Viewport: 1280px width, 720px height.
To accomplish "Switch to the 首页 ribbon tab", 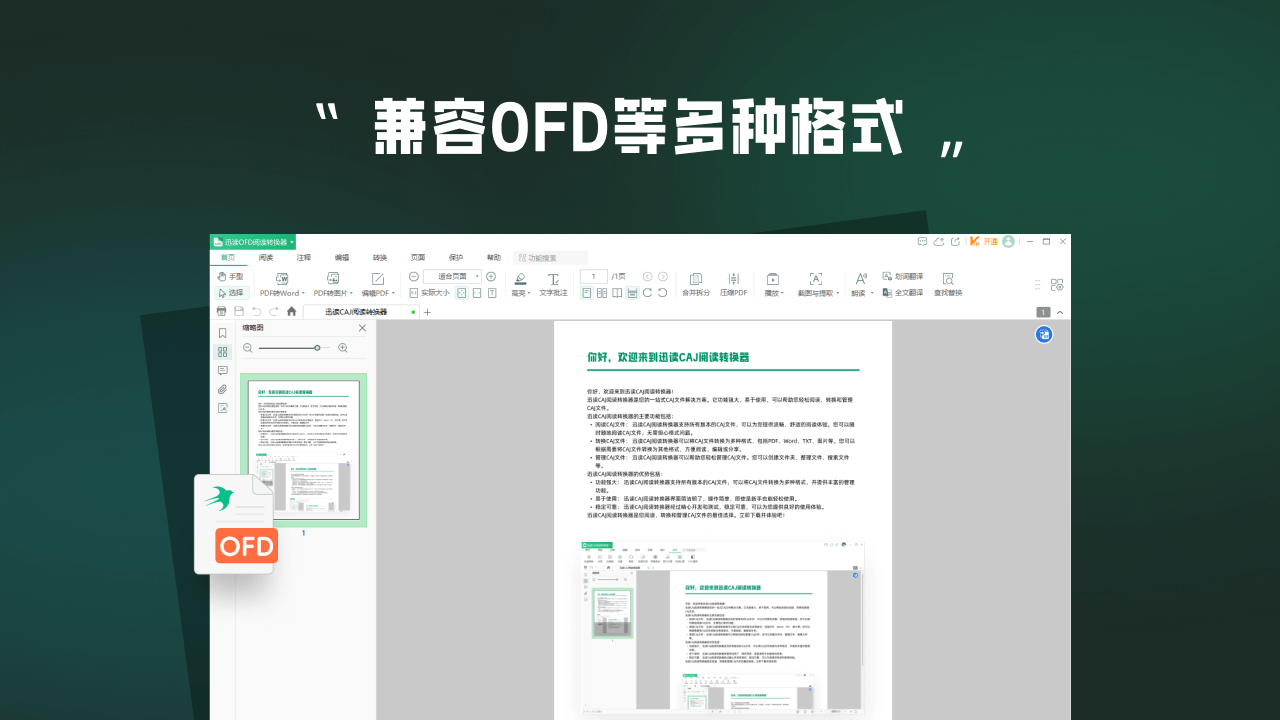I will coord(228,258).
